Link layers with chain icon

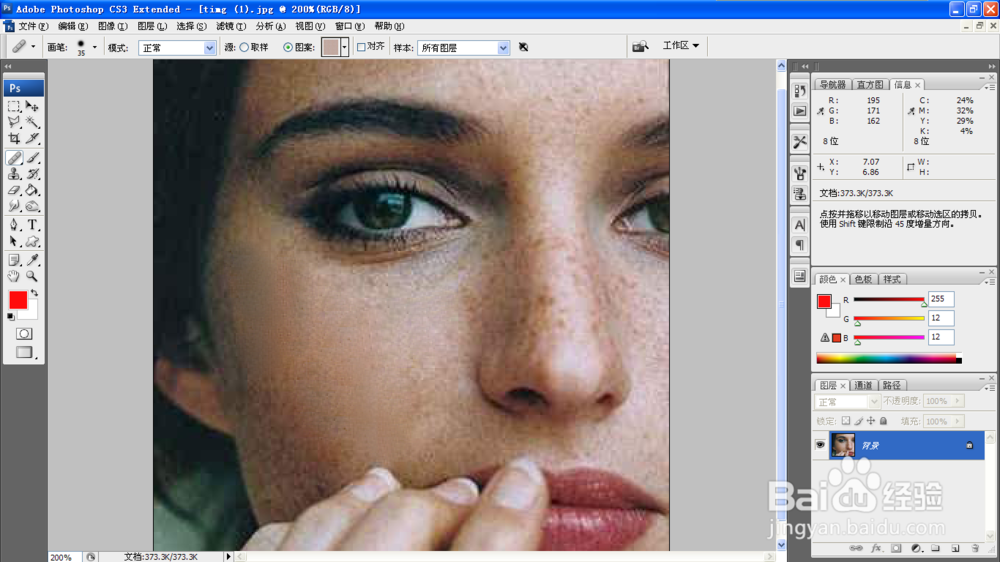pyautogui.click(x=856, y=548)
